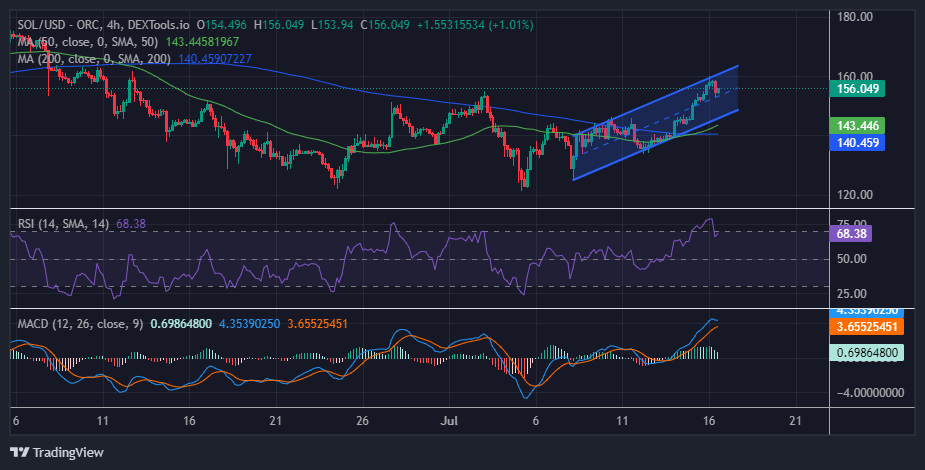The image size is (925, 470).
Task: Click the MACD histogram label 0.69864800
Action: point(866,353)
